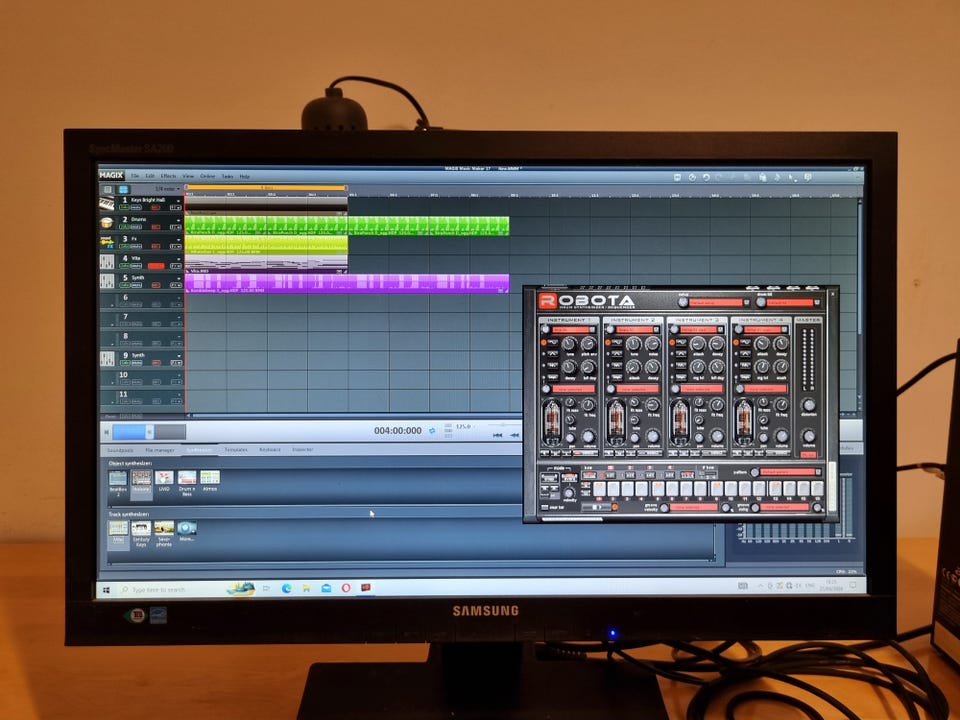This screenshot has width=960, height=720.
Task: Open the Effects menu
Action: coord(168,176)
